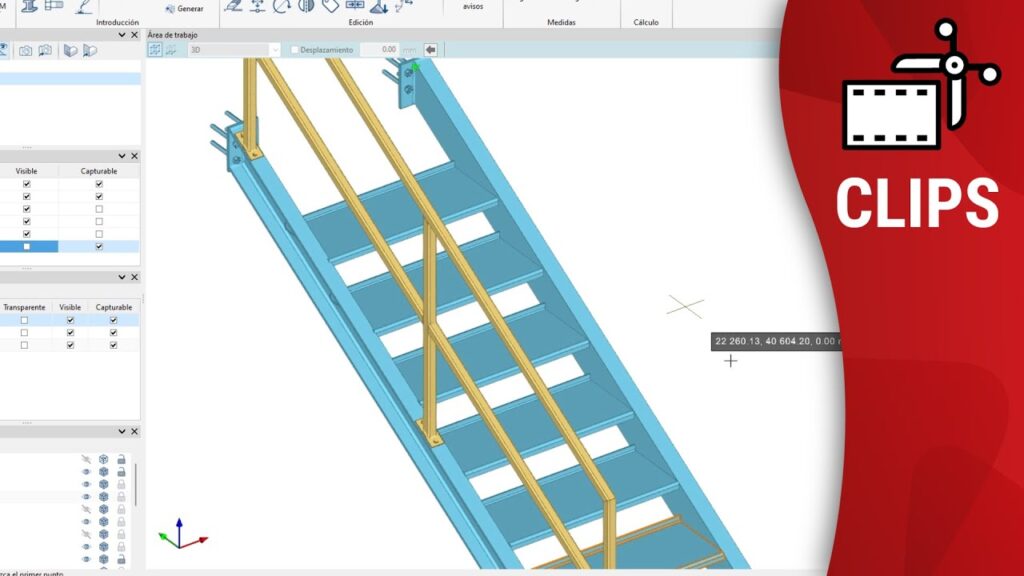Click the tag label tool in the Edición group

coord(330,6)
